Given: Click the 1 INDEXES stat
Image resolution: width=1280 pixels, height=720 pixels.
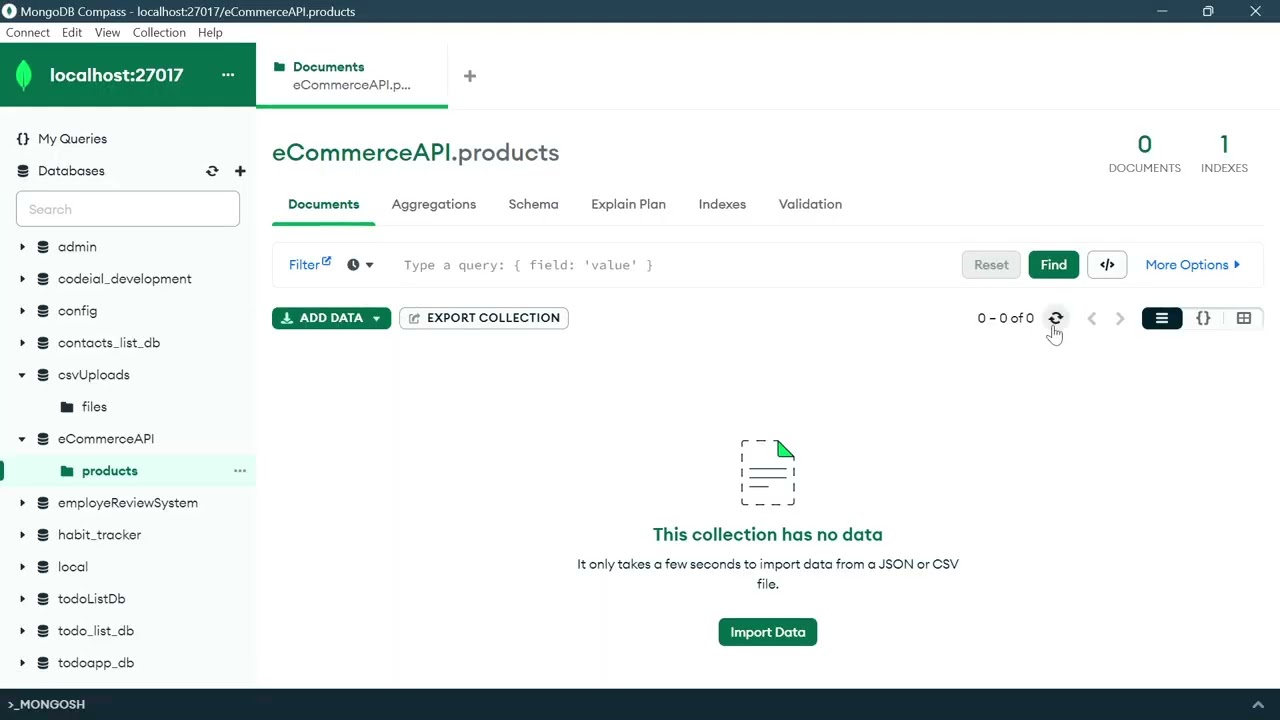Looking at the screenshot, I should coord(1224,154).
